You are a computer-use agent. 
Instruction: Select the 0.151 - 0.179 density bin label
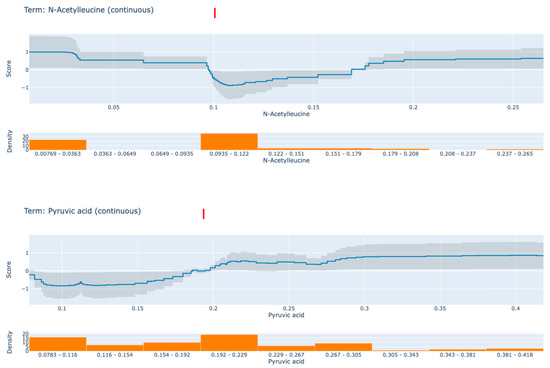pyautogui.click(x=343, y=154)
